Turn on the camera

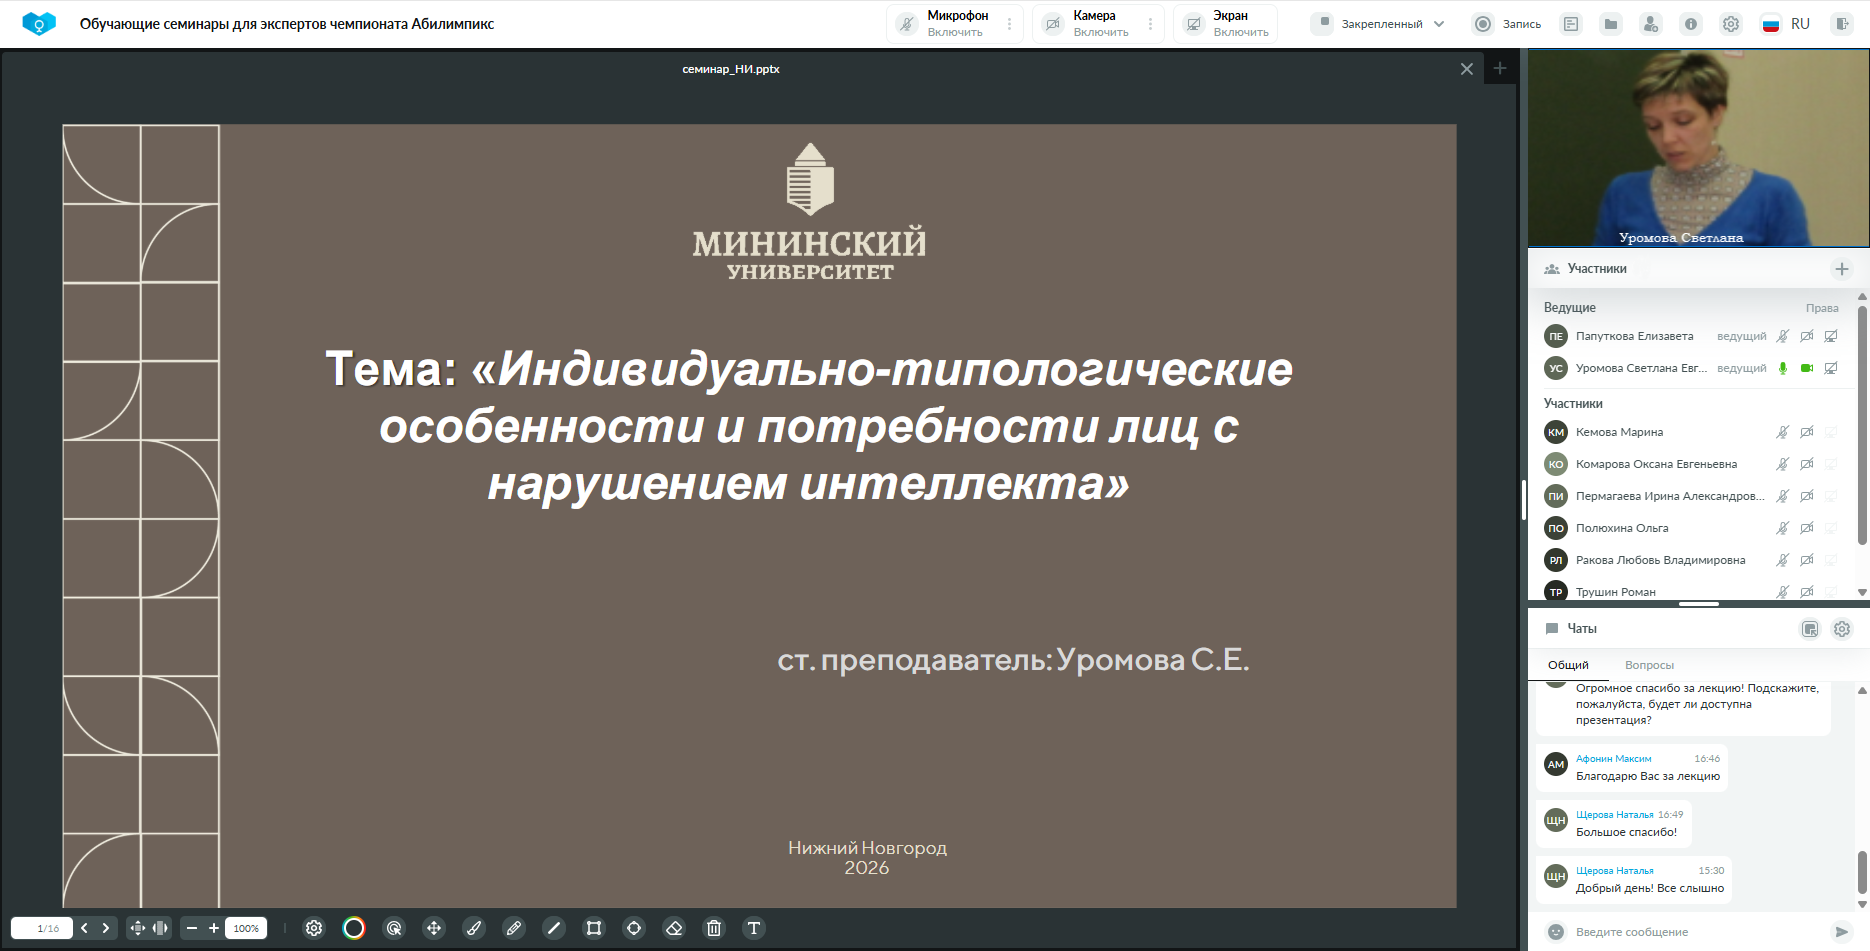pyautogui.click(x=1088, y=24)
